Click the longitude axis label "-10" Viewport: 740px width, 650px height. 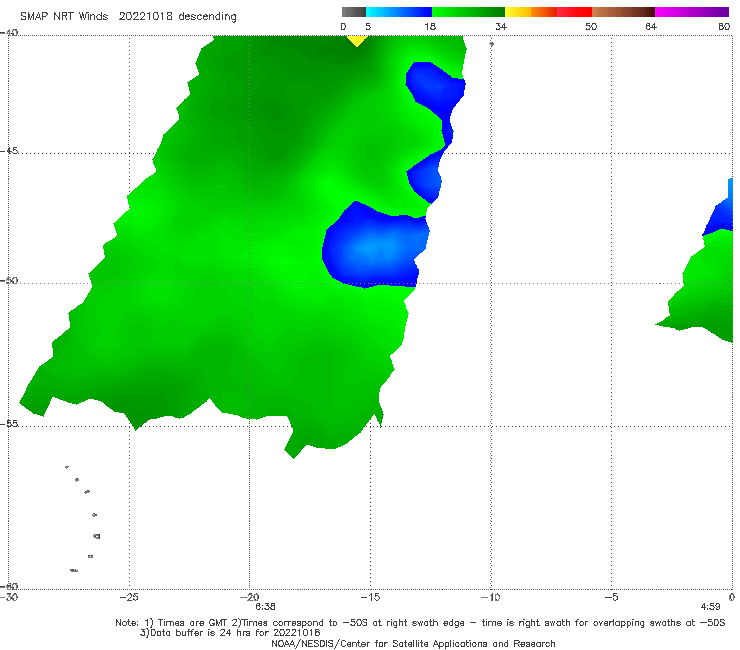[490, 597]
